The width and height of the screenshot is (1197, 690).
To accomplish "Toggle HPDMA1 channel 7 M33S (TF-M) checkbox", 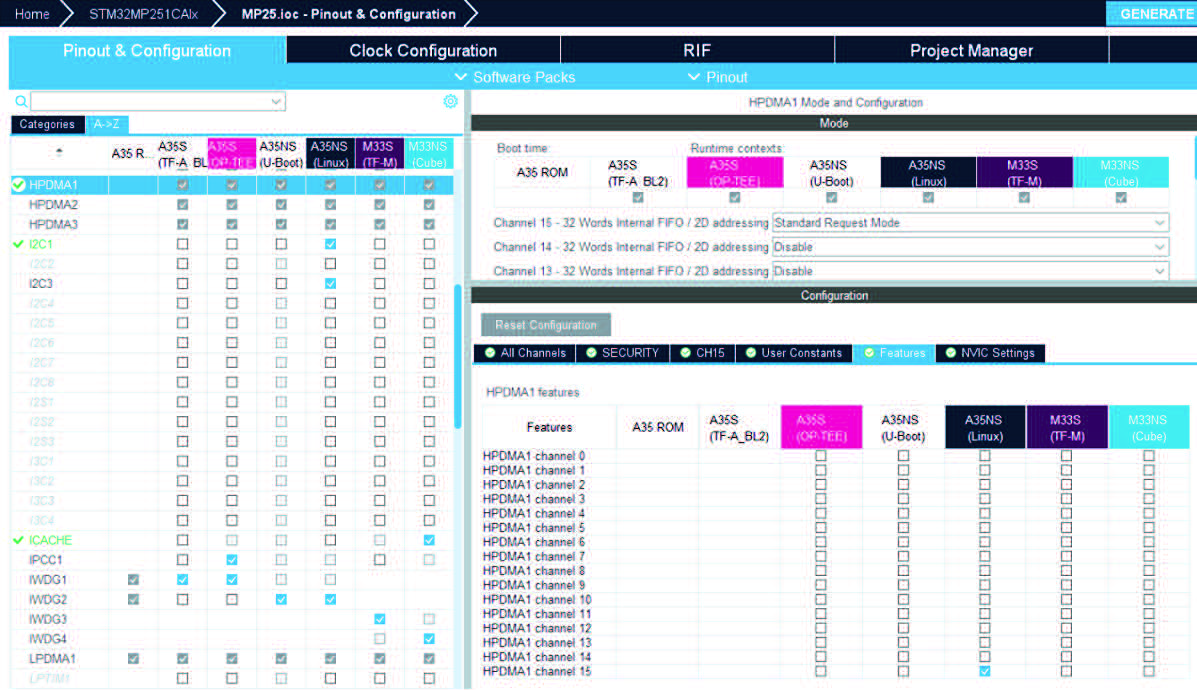I will (1066, 556).
